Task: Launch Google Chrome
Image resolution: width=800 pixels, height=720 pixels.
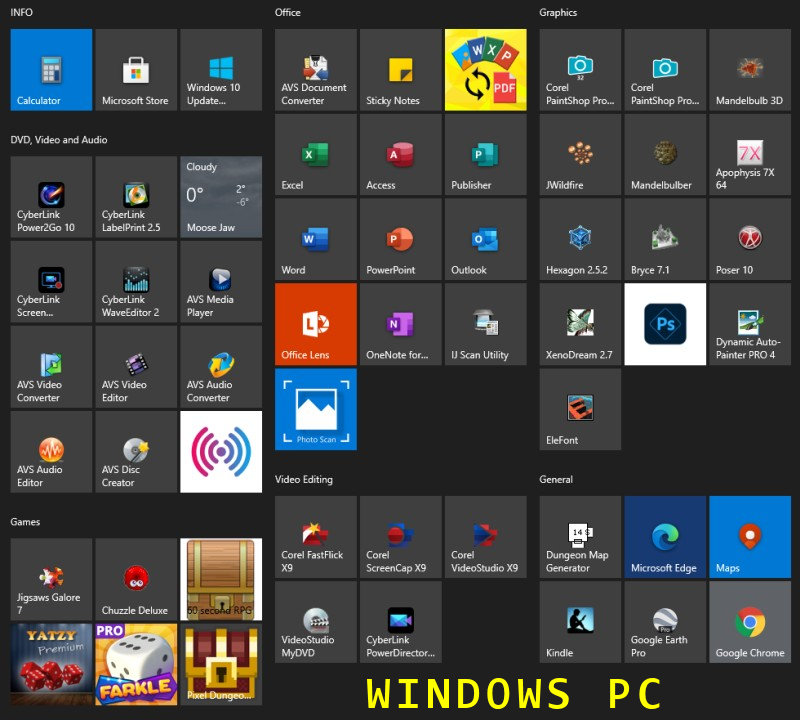Action: (x=750, y=622)
